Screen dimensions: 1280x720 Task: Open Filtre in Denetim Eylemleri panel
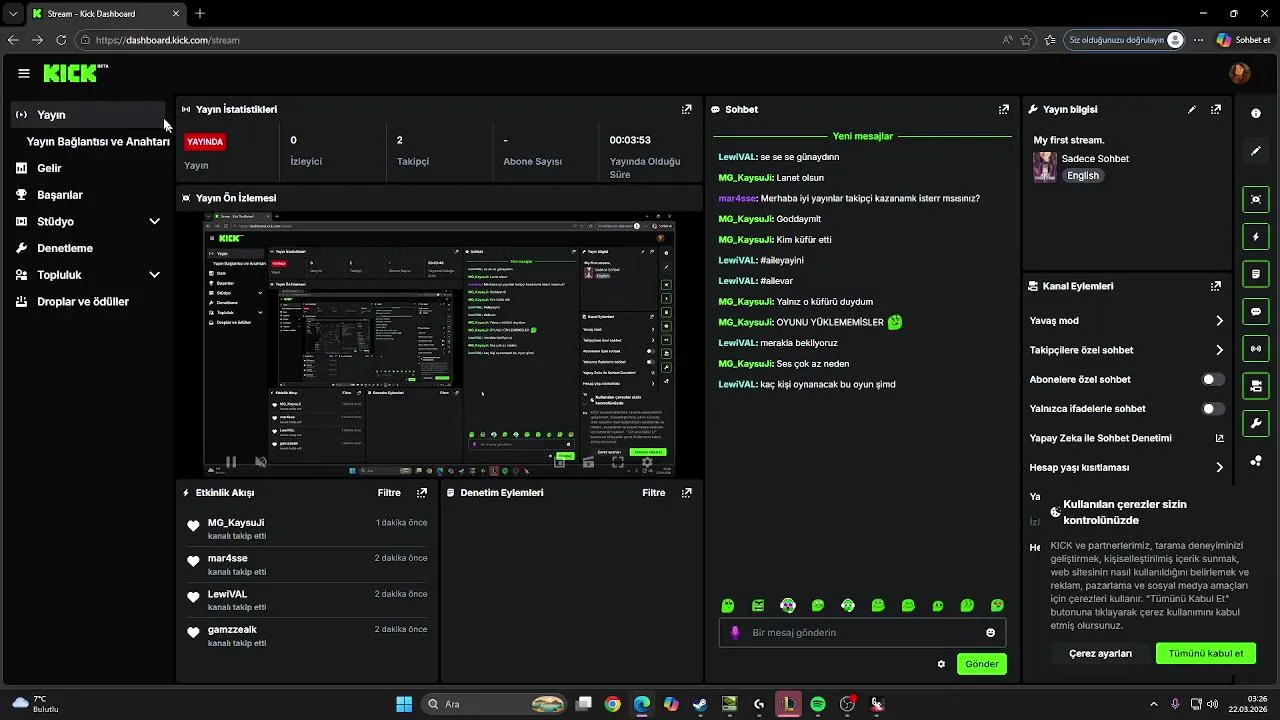654,493
